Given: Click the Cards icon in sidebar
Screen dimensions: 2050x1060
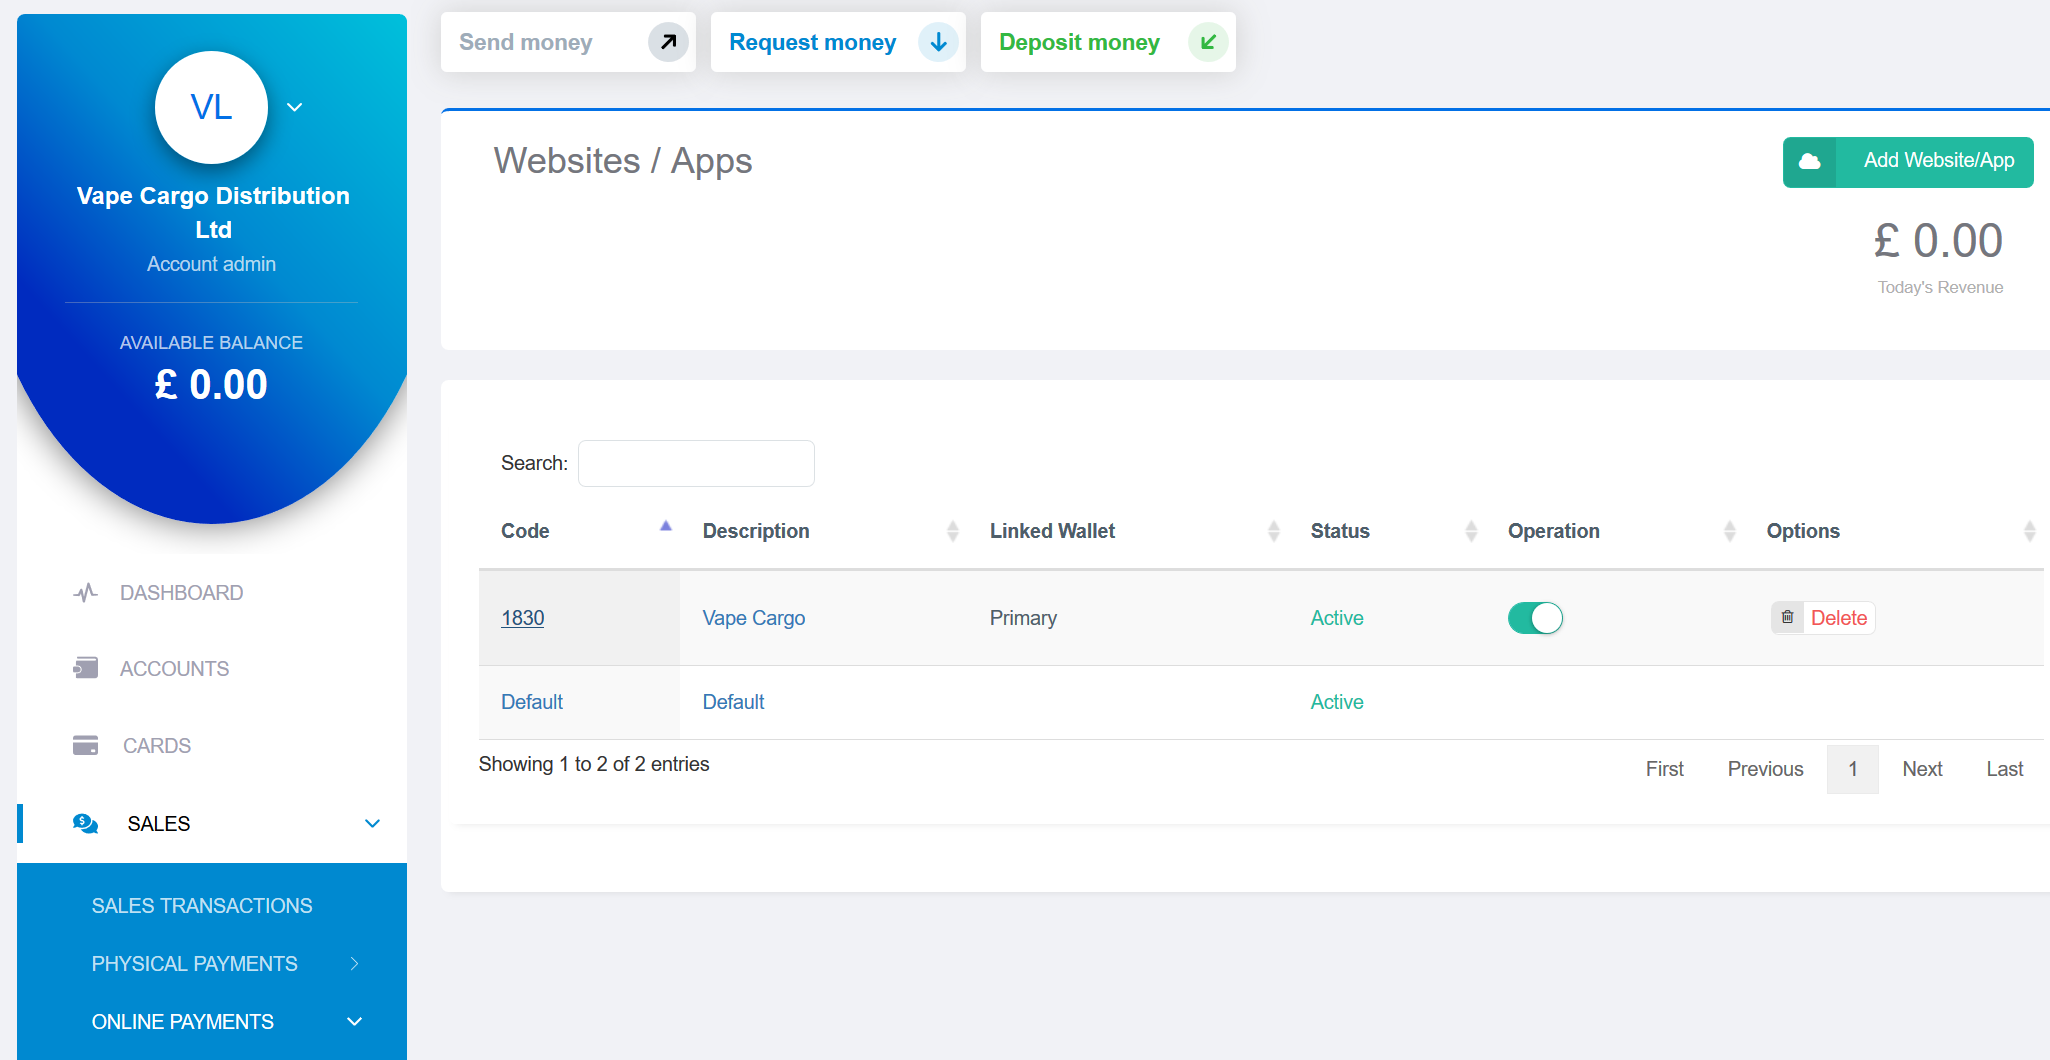Looking at the screenshot, I should [x=86, y=745].
